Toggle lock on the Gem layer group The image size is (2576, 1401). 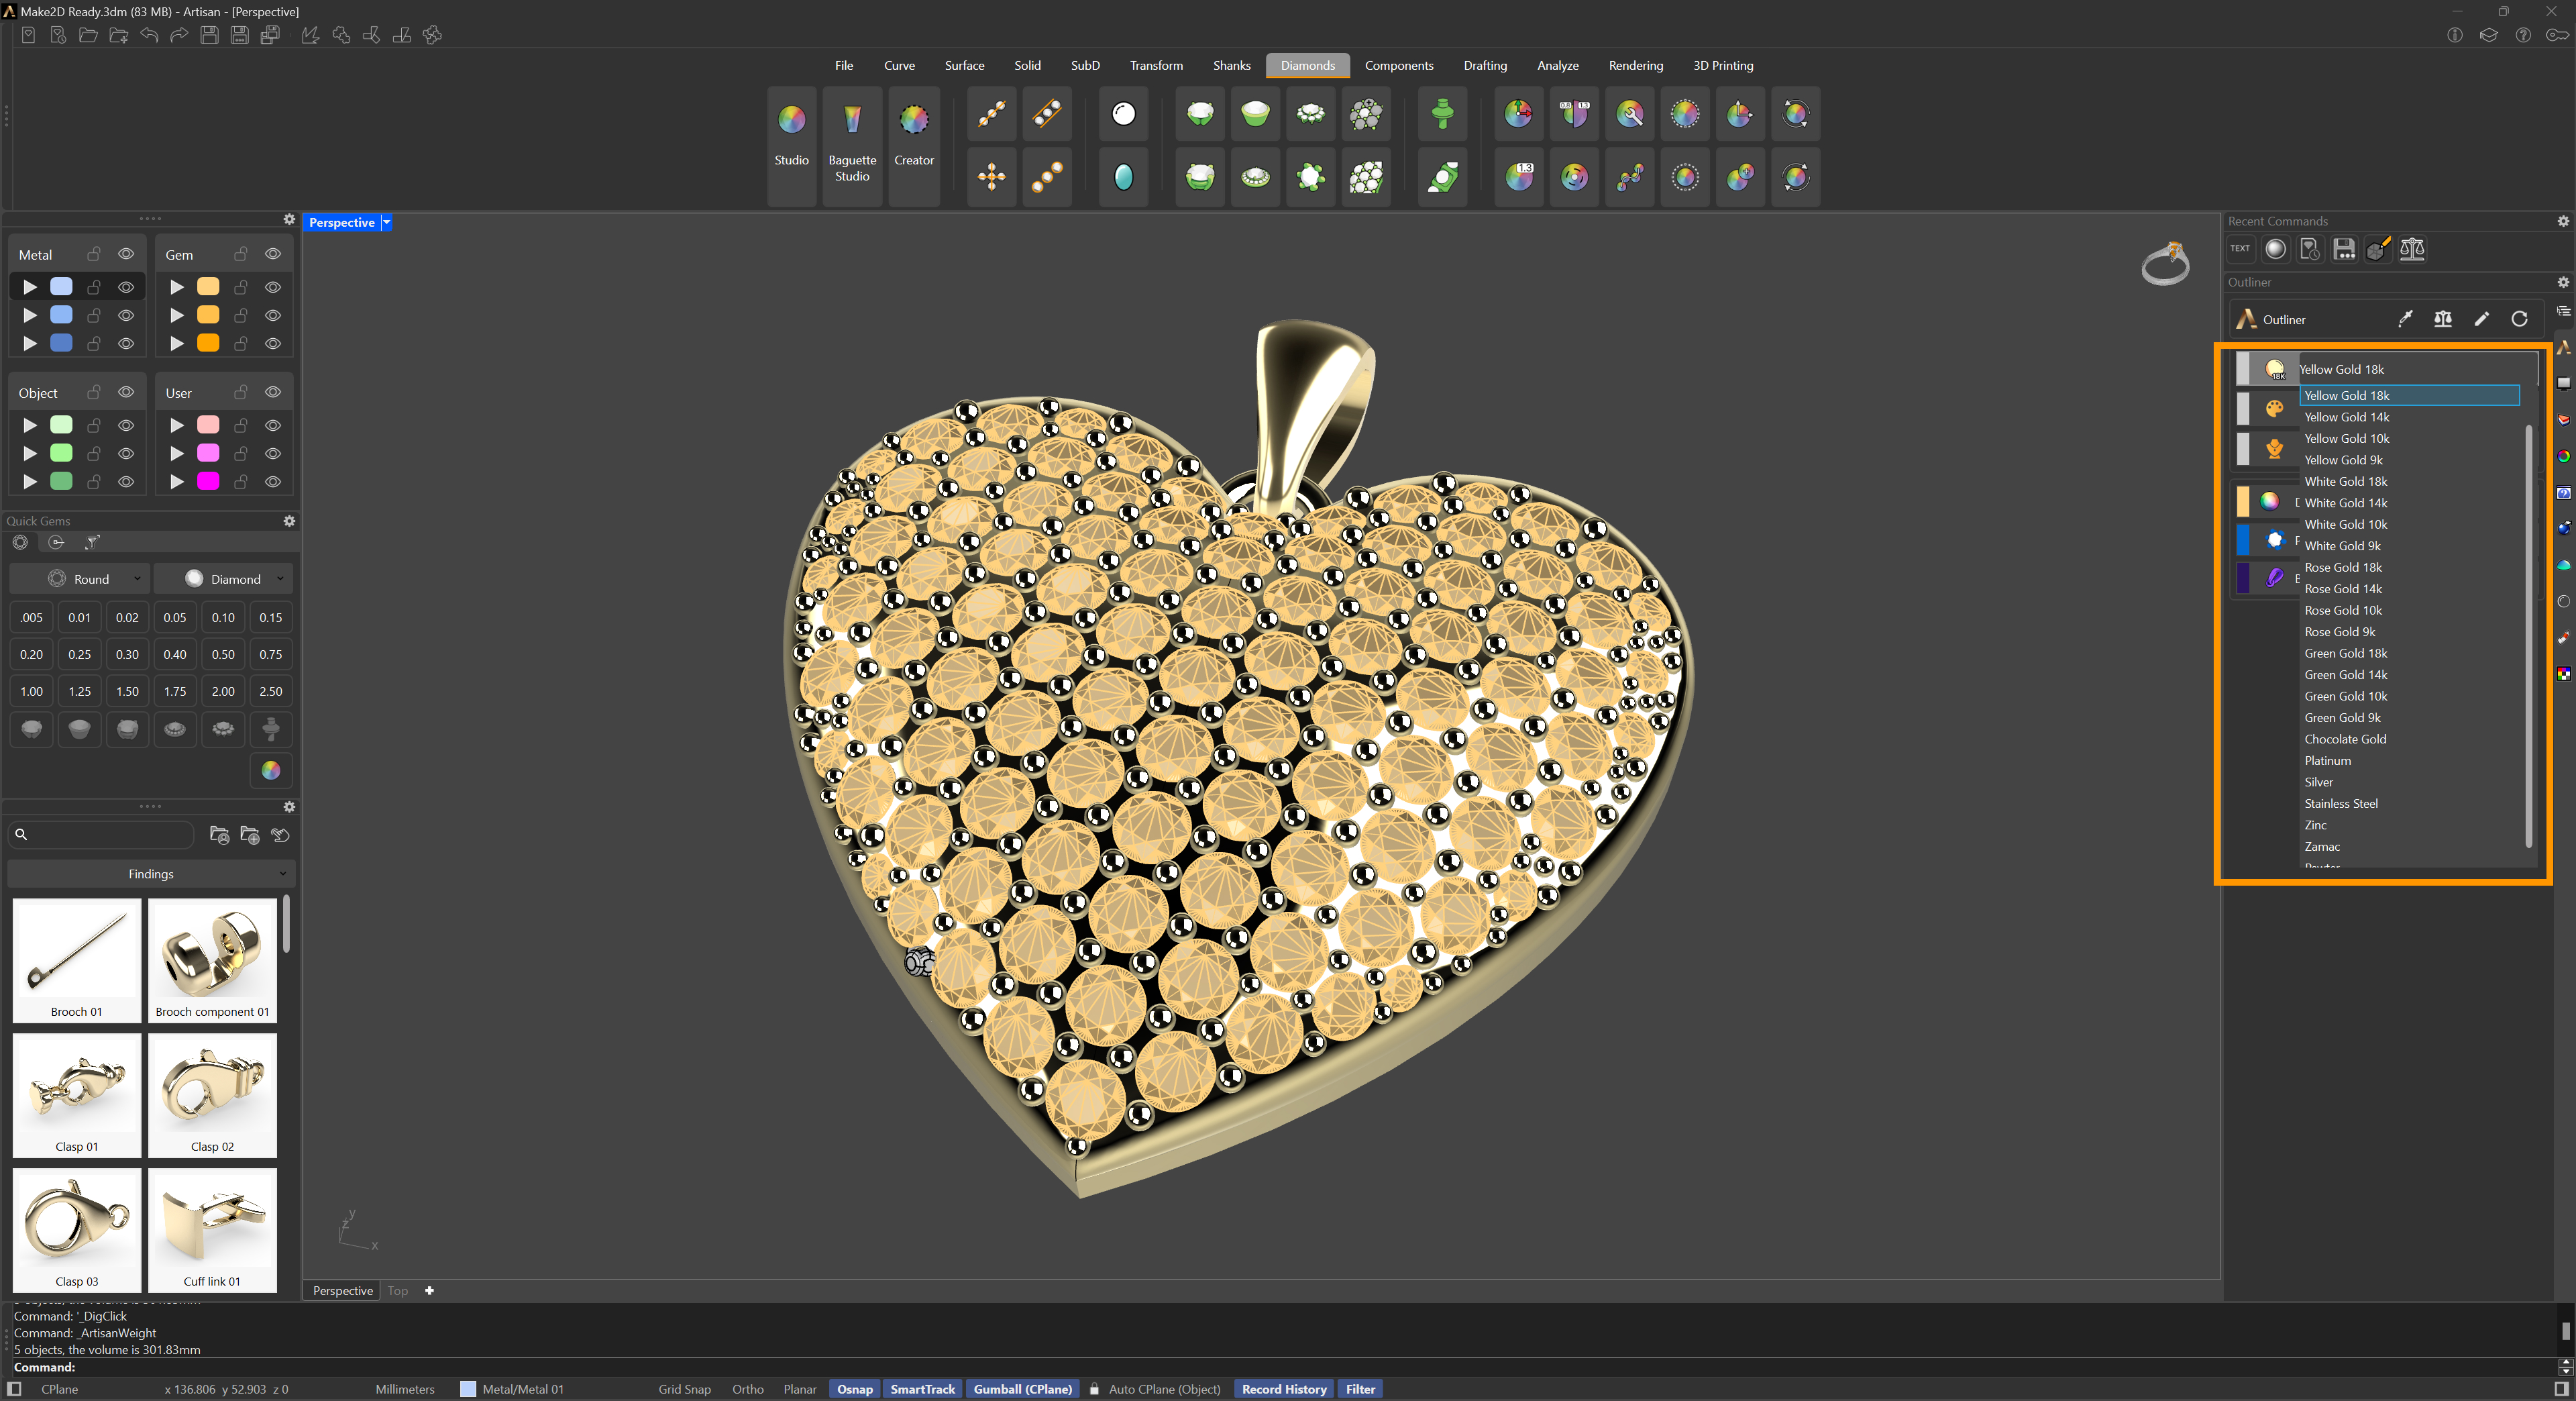tap(241, 254)
